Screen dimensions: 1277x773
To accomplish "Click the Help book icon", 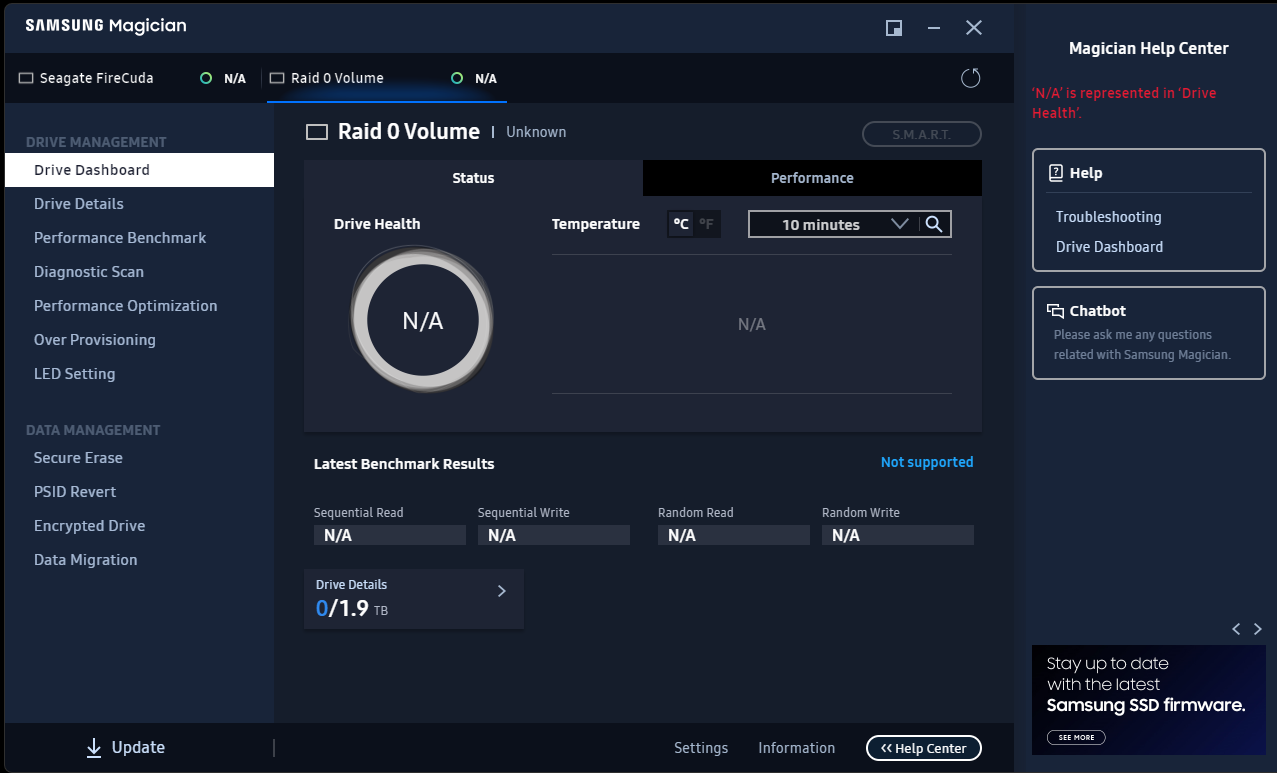I will [x=1055, y=173].
